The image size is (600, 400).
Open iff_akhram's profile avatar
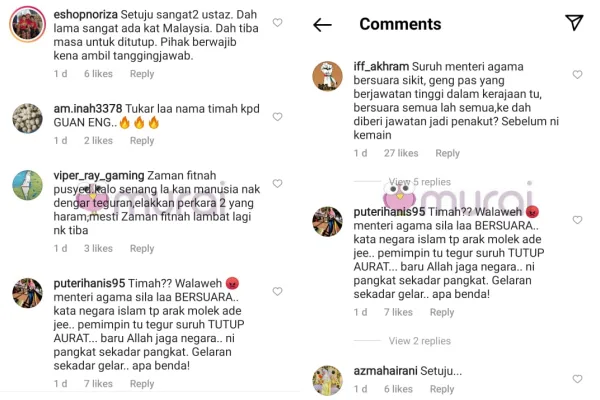tap(328, 76)
